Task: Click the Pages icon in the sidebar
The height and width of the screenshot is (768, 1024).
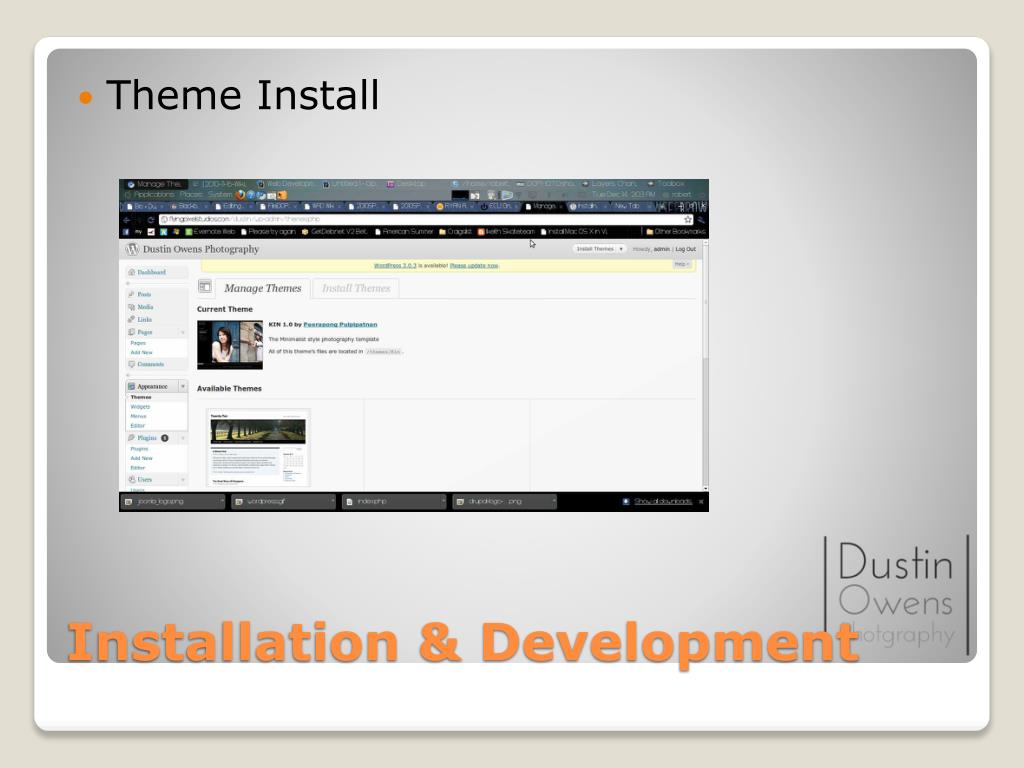Action: point(131,332)
